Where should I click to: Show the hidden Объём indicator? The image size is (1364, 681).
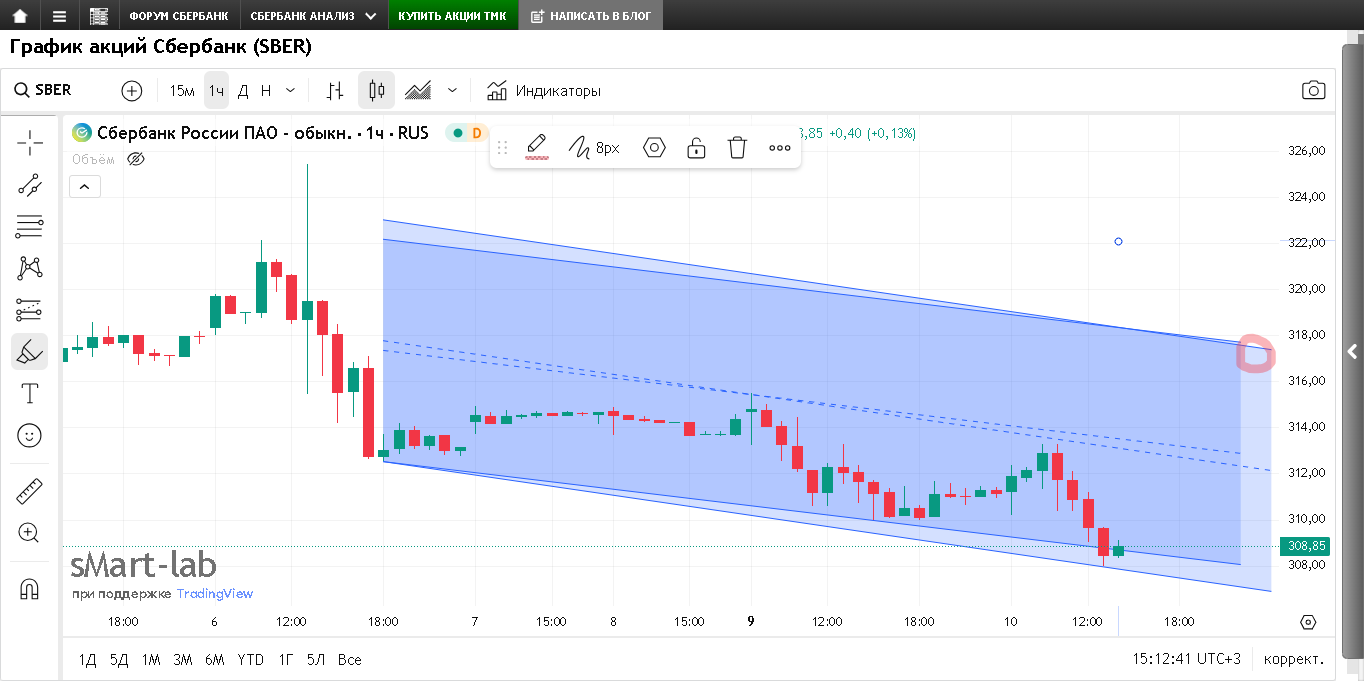138,159
